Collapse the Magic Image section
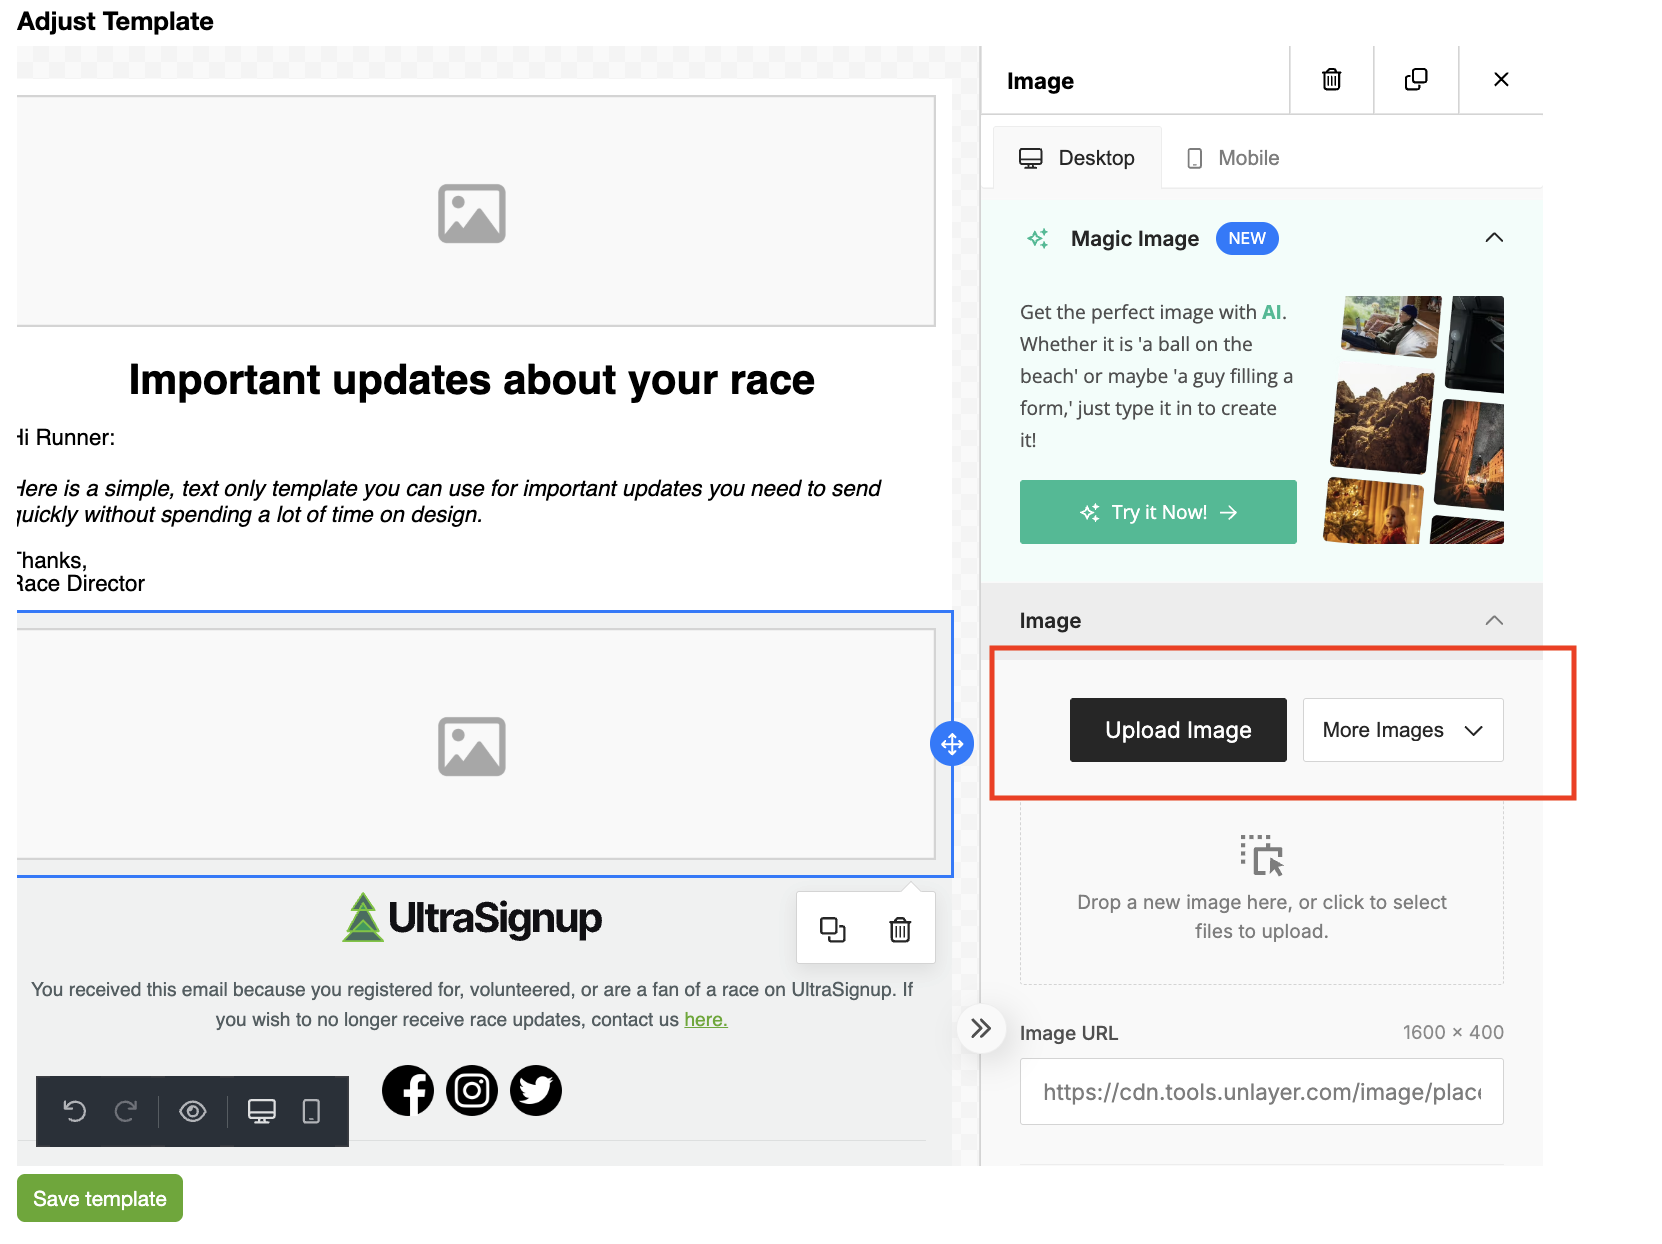The image size is (1662, 1244). pos(1494,238)
